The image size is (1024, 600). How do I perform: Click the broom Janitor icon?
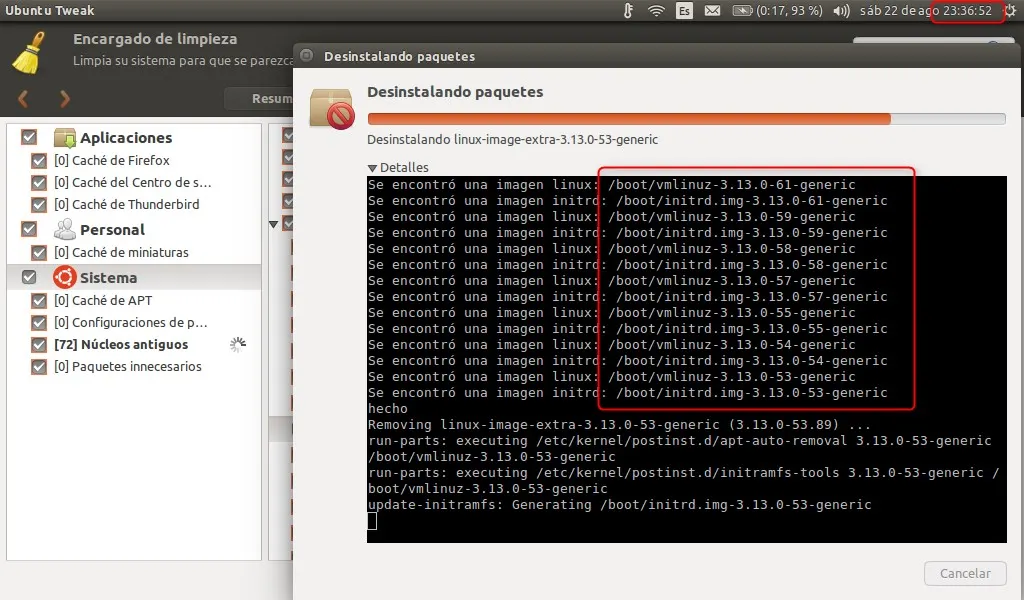pyautogui.click(x=29, y=52)
